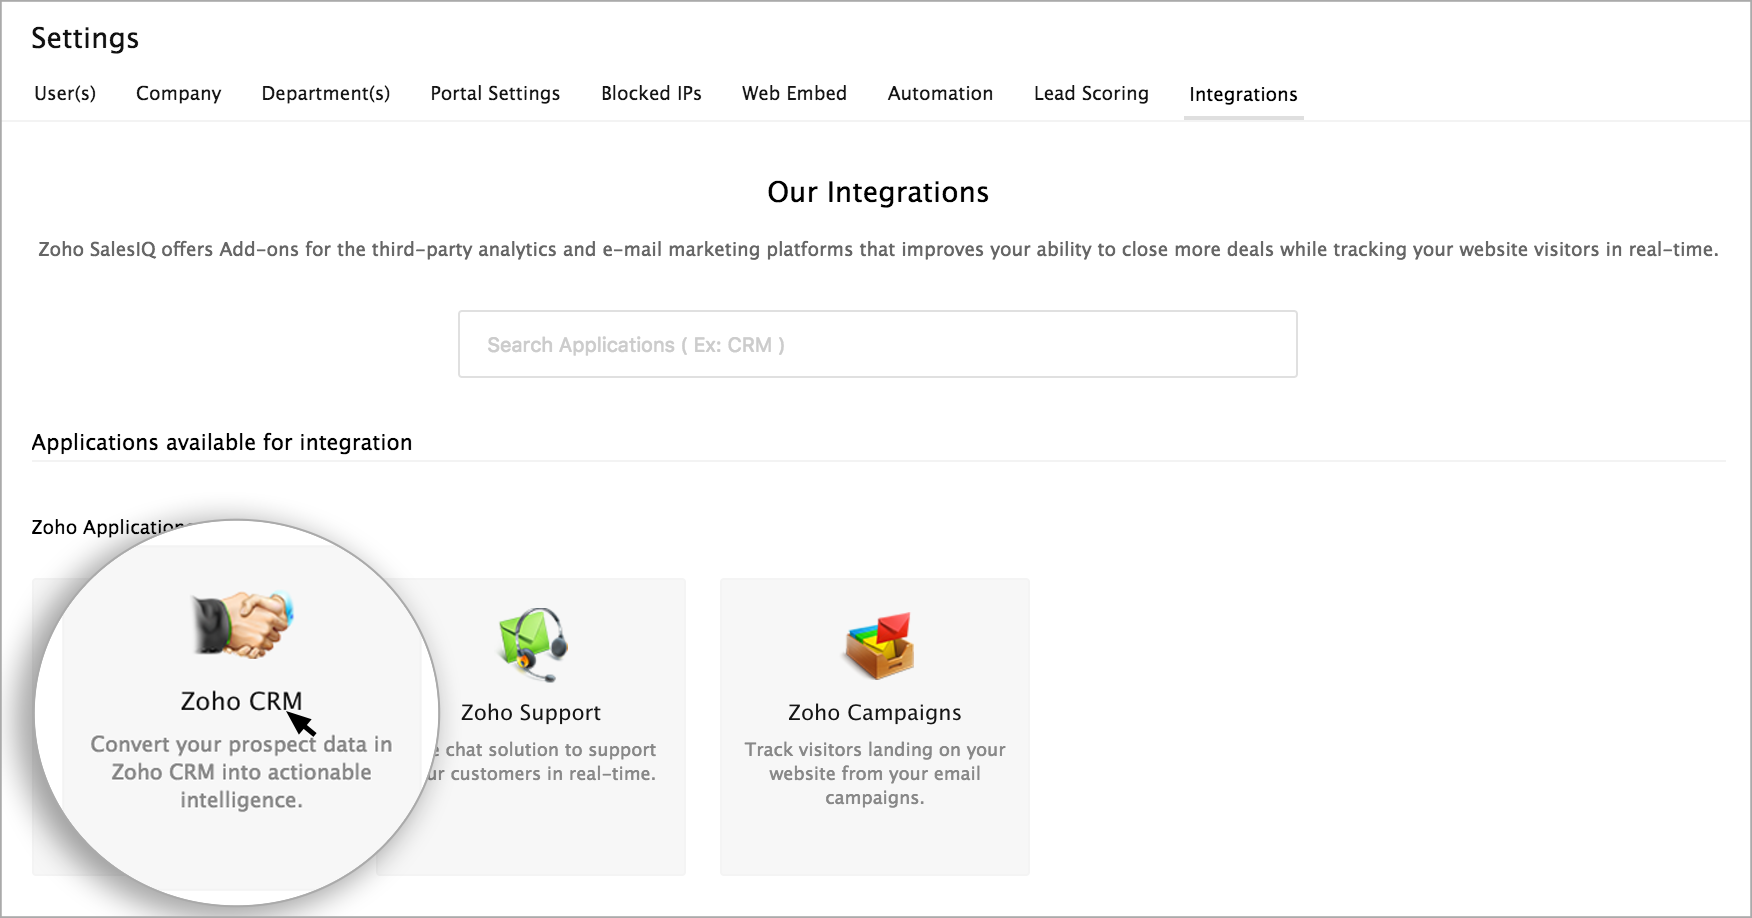Open the Lead Scoring tab
The image size is (1752, 918).
click(1091, 93)
